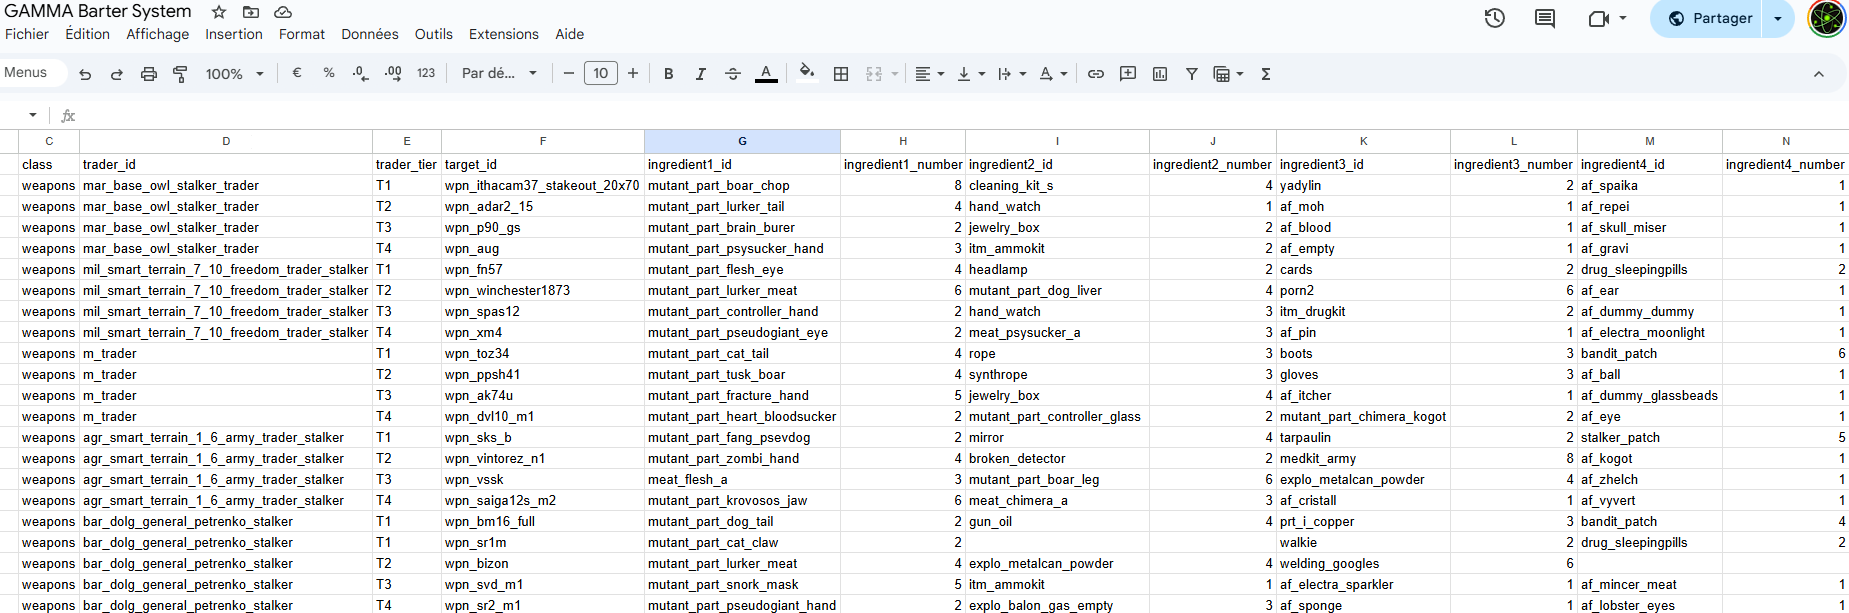Format as percent
Viewport: 1849px width, 613px height.
click(x=329, y=73)
